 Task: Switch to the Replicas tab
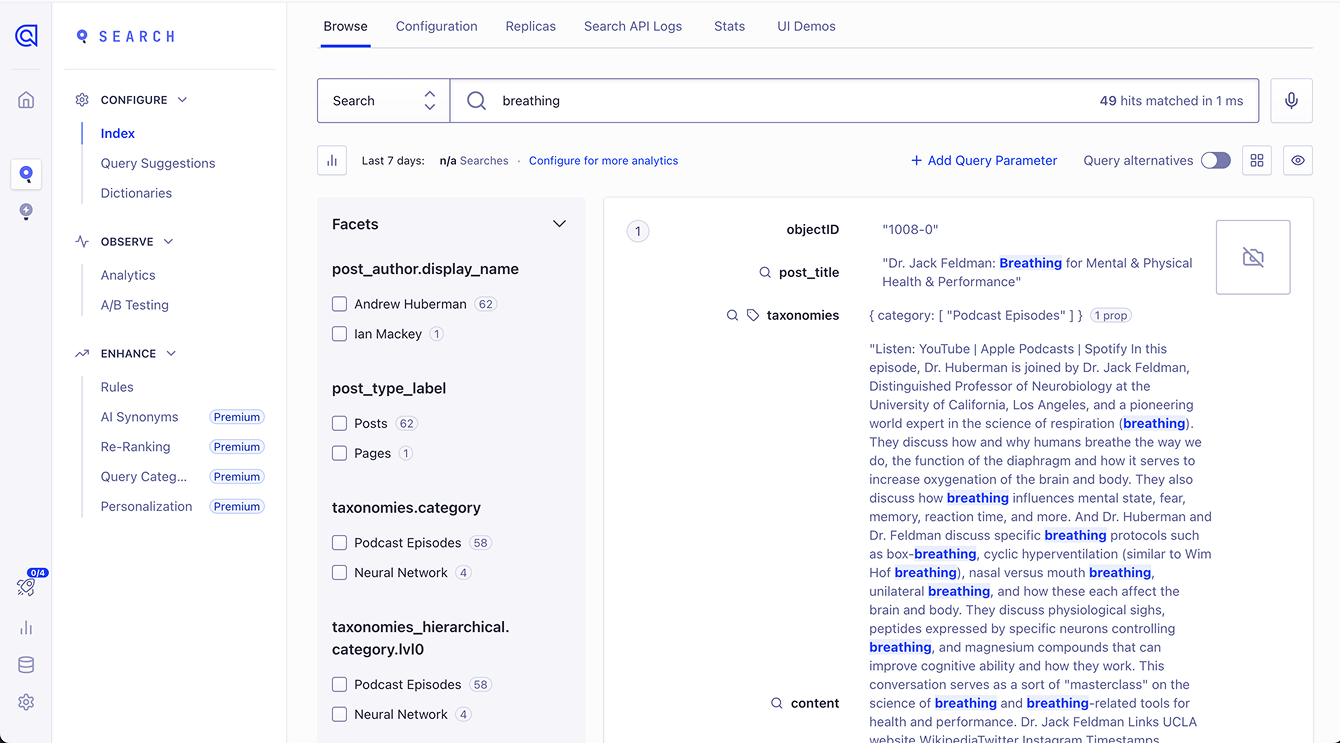coord(531,26)
